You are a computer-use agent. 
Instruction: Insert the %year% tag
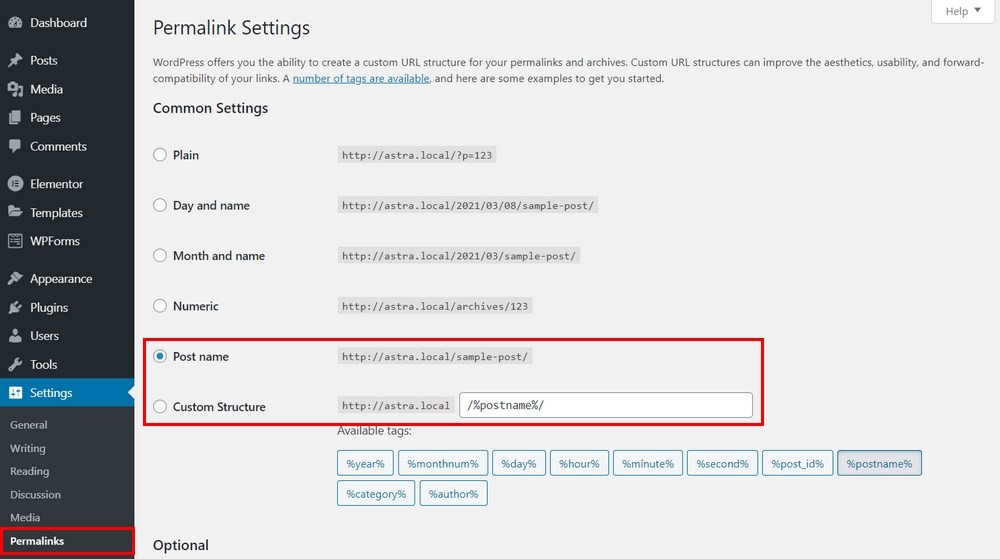365,463
